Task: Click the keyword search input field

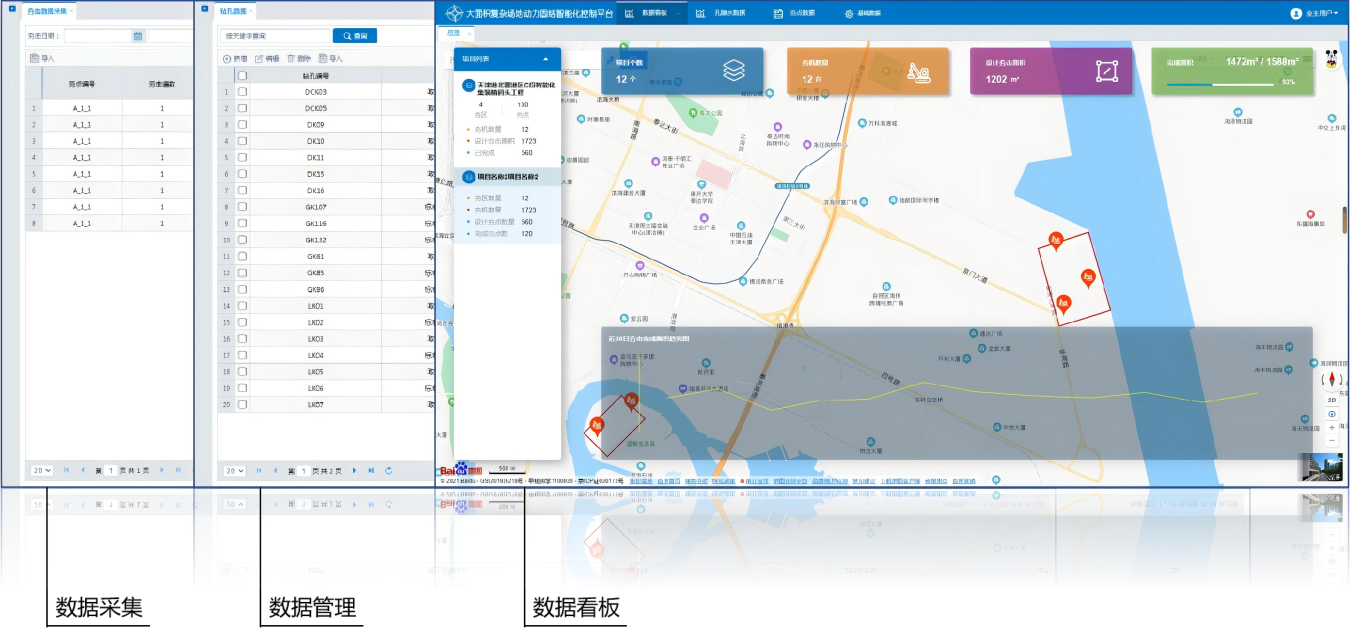Action: point(272,36)
